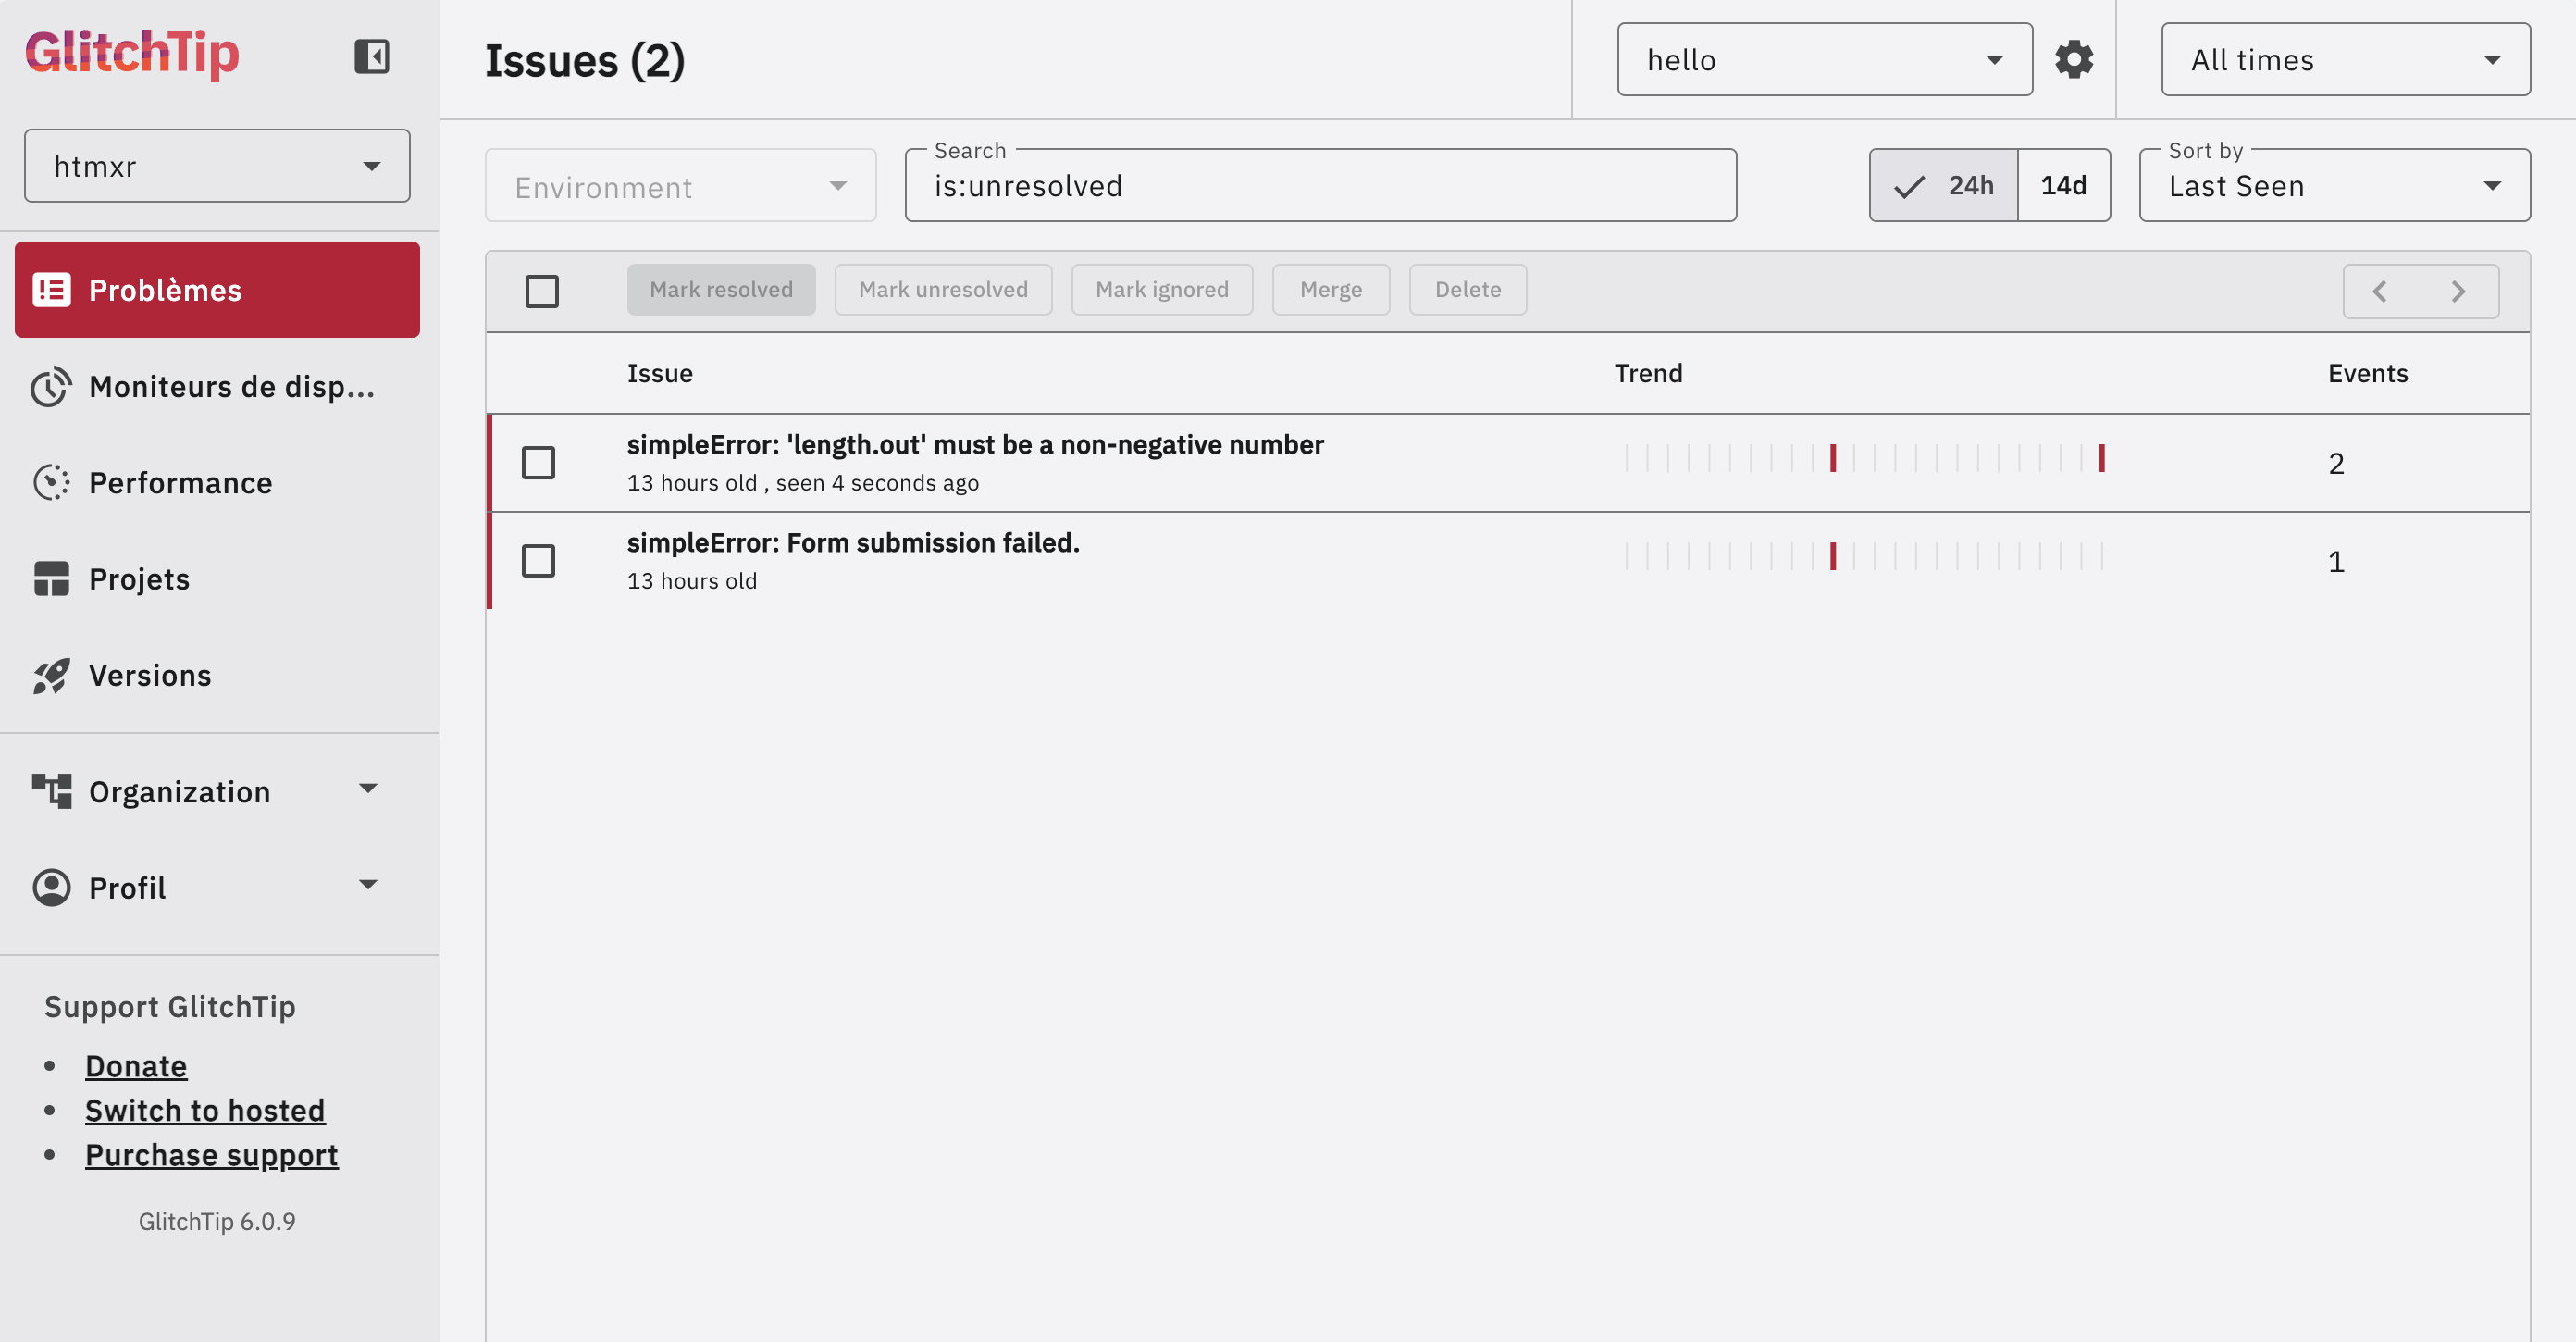The width and height of the screenshot is (2576, 1342).
Task: Open the Sort by Last Seen dropdown
Action: (2334, 186)
